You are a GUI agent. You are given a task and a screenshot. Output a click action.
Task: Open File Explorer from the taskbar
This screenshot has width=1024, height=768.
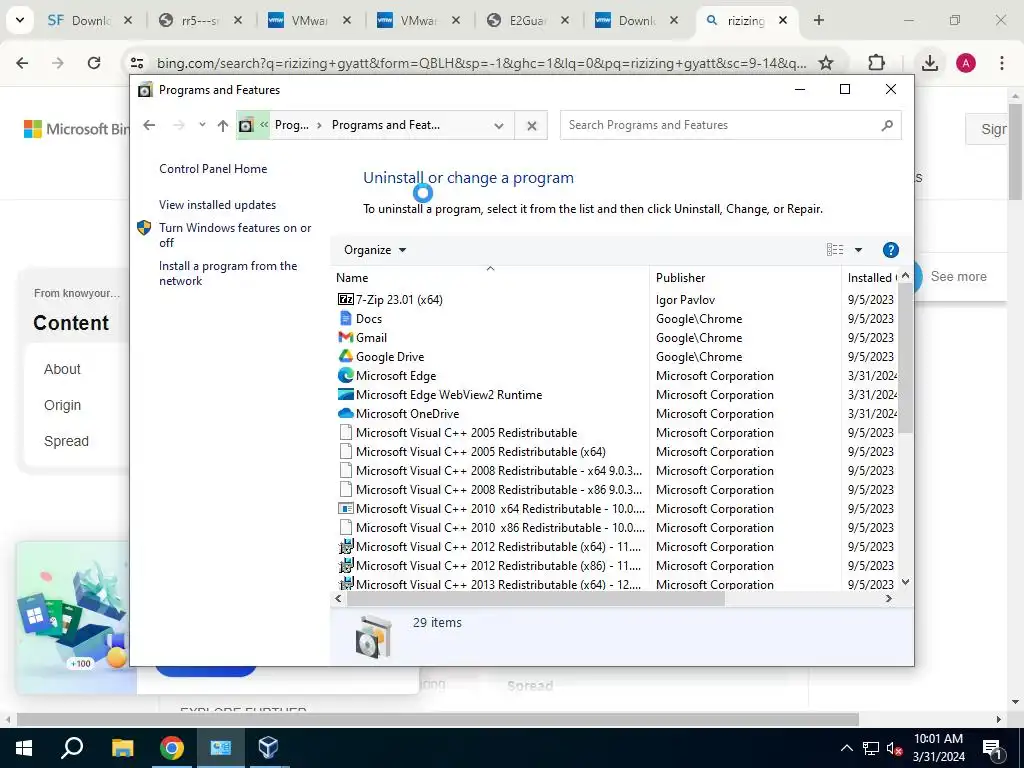coord(122,748)
